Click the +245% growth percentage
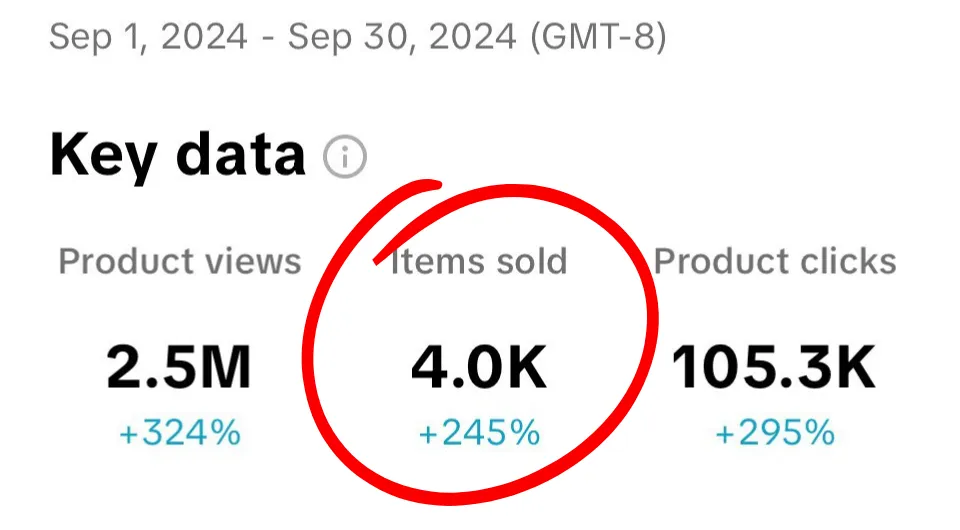The width and height of the screenshot is (960, 530). [479, 433]
